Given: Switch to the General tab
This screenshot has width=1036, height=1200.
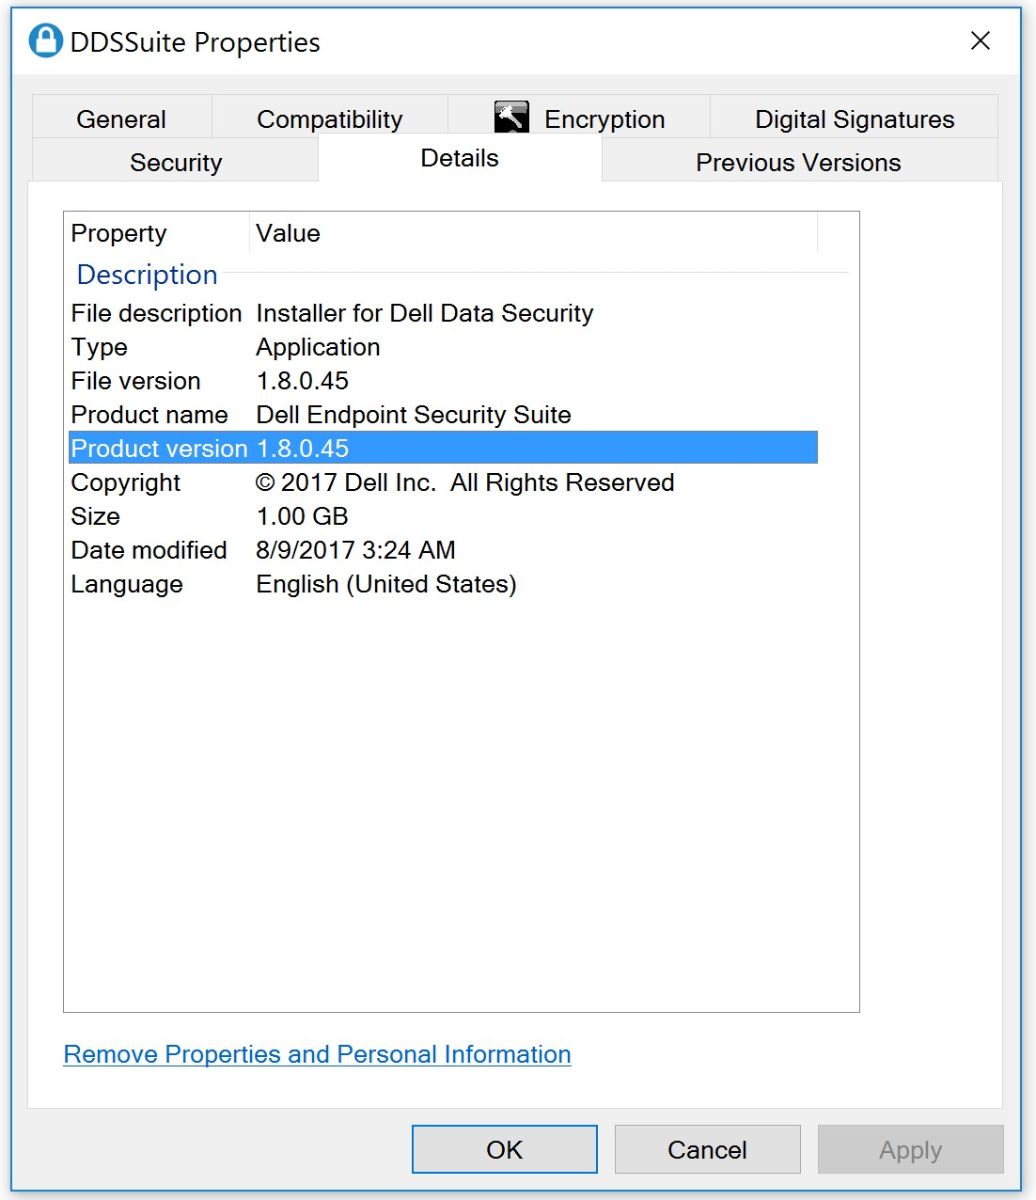Looking at the screenshot, I should pos(121,118).
